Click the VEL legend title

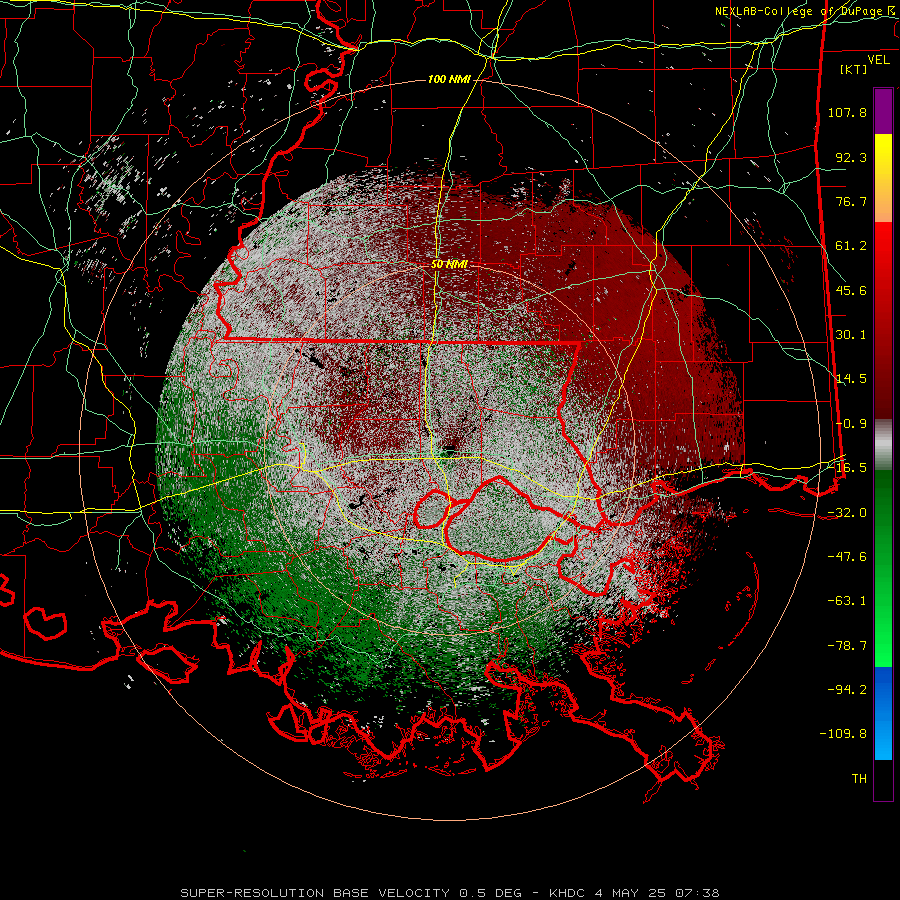878,59
